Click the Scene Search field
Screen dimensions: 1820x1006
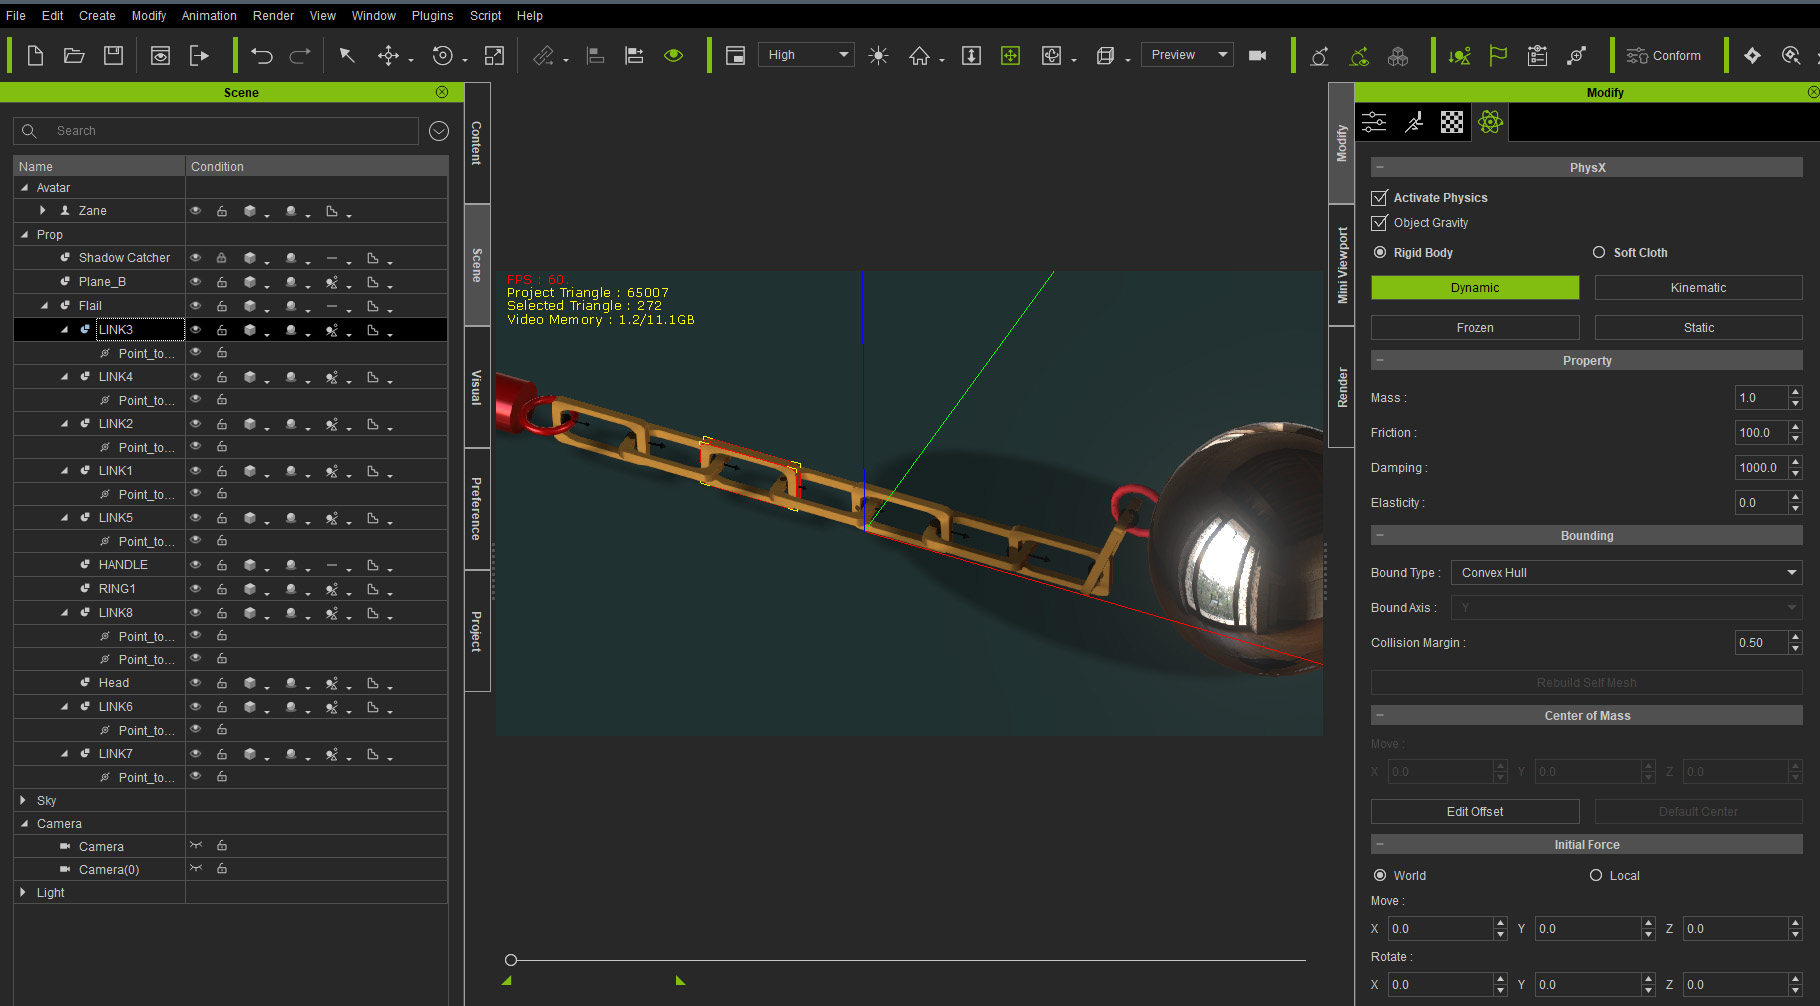tap(216, 131)
